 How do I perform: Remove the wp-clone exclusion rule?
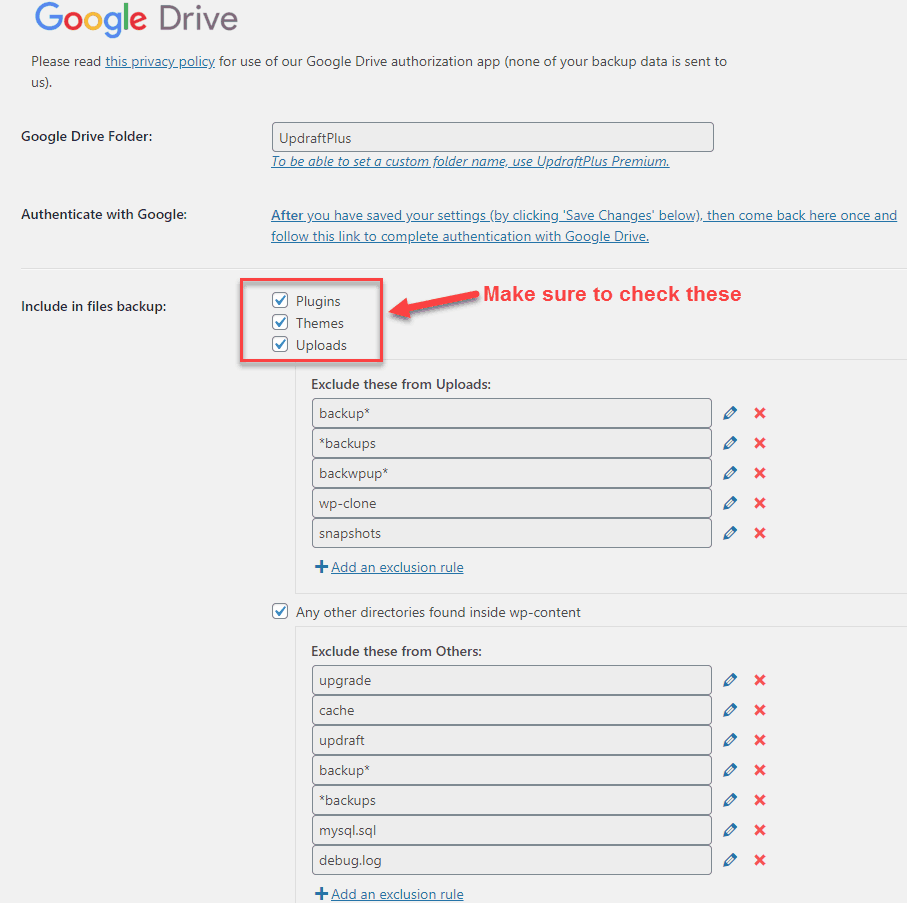click(x=760, y=503)
